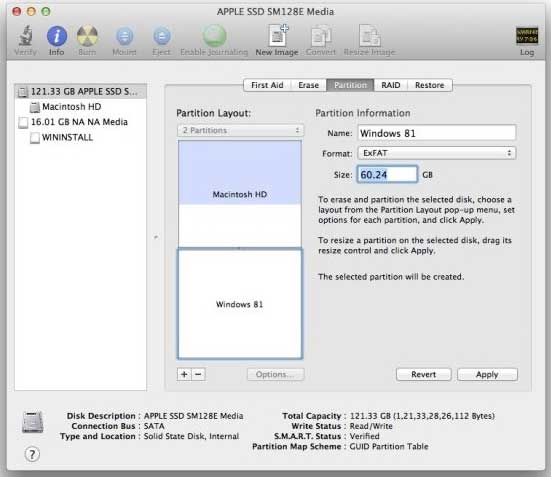Click the Enable Journaling icon
Screen dimensions: 551x477
(x=214, y=36)
